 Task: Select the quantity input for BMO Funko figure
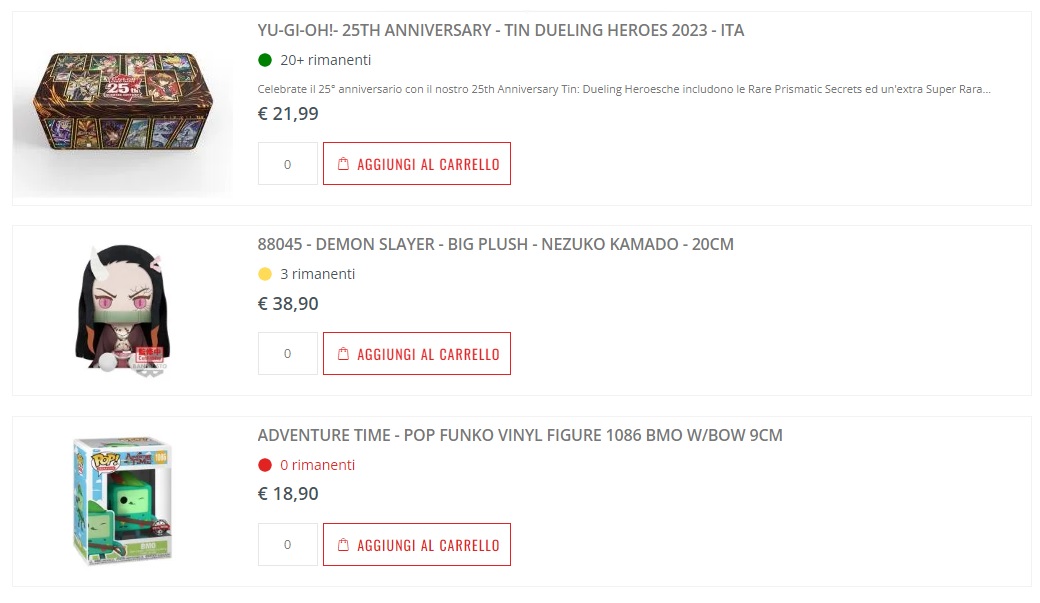point(287,545)
